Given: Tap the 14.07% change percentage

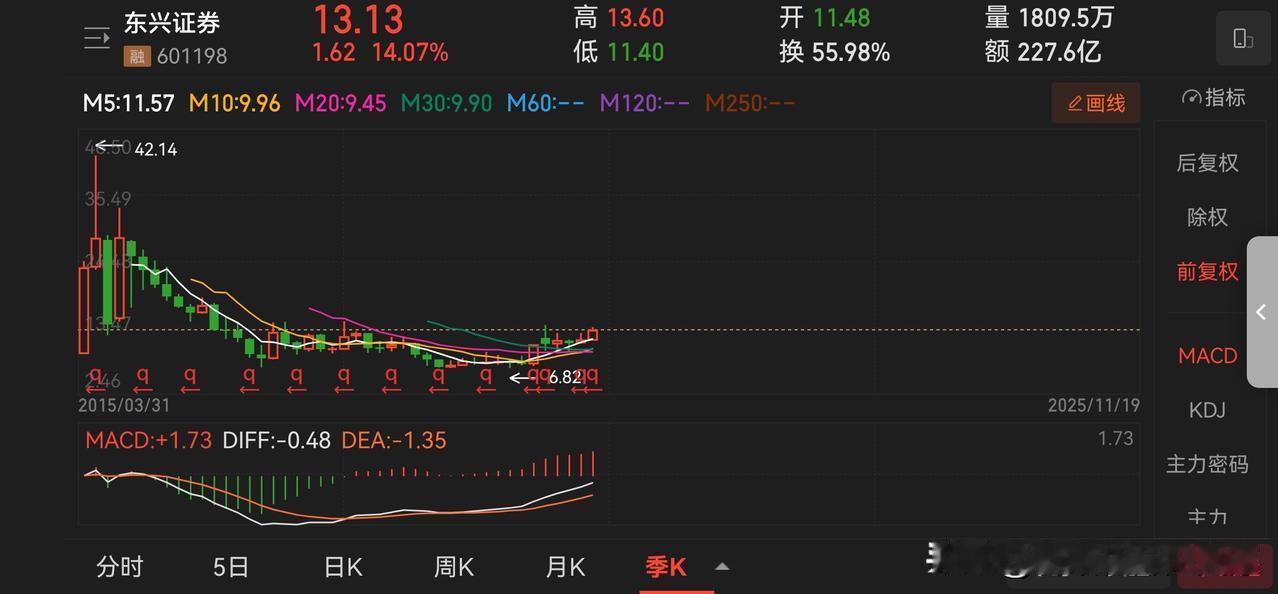Looking at the screenshot, I should click(x=410, y=52).
